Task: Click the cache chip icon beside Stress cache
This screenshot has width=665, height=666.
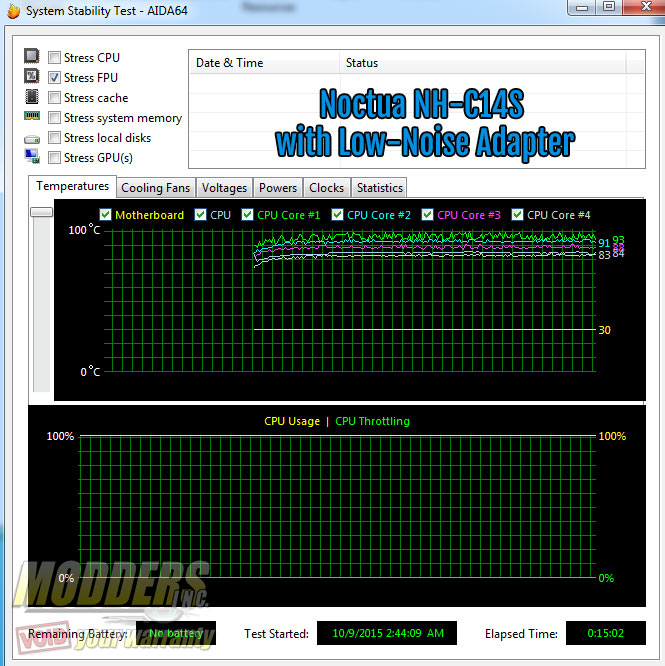Action: coord(31,96)
